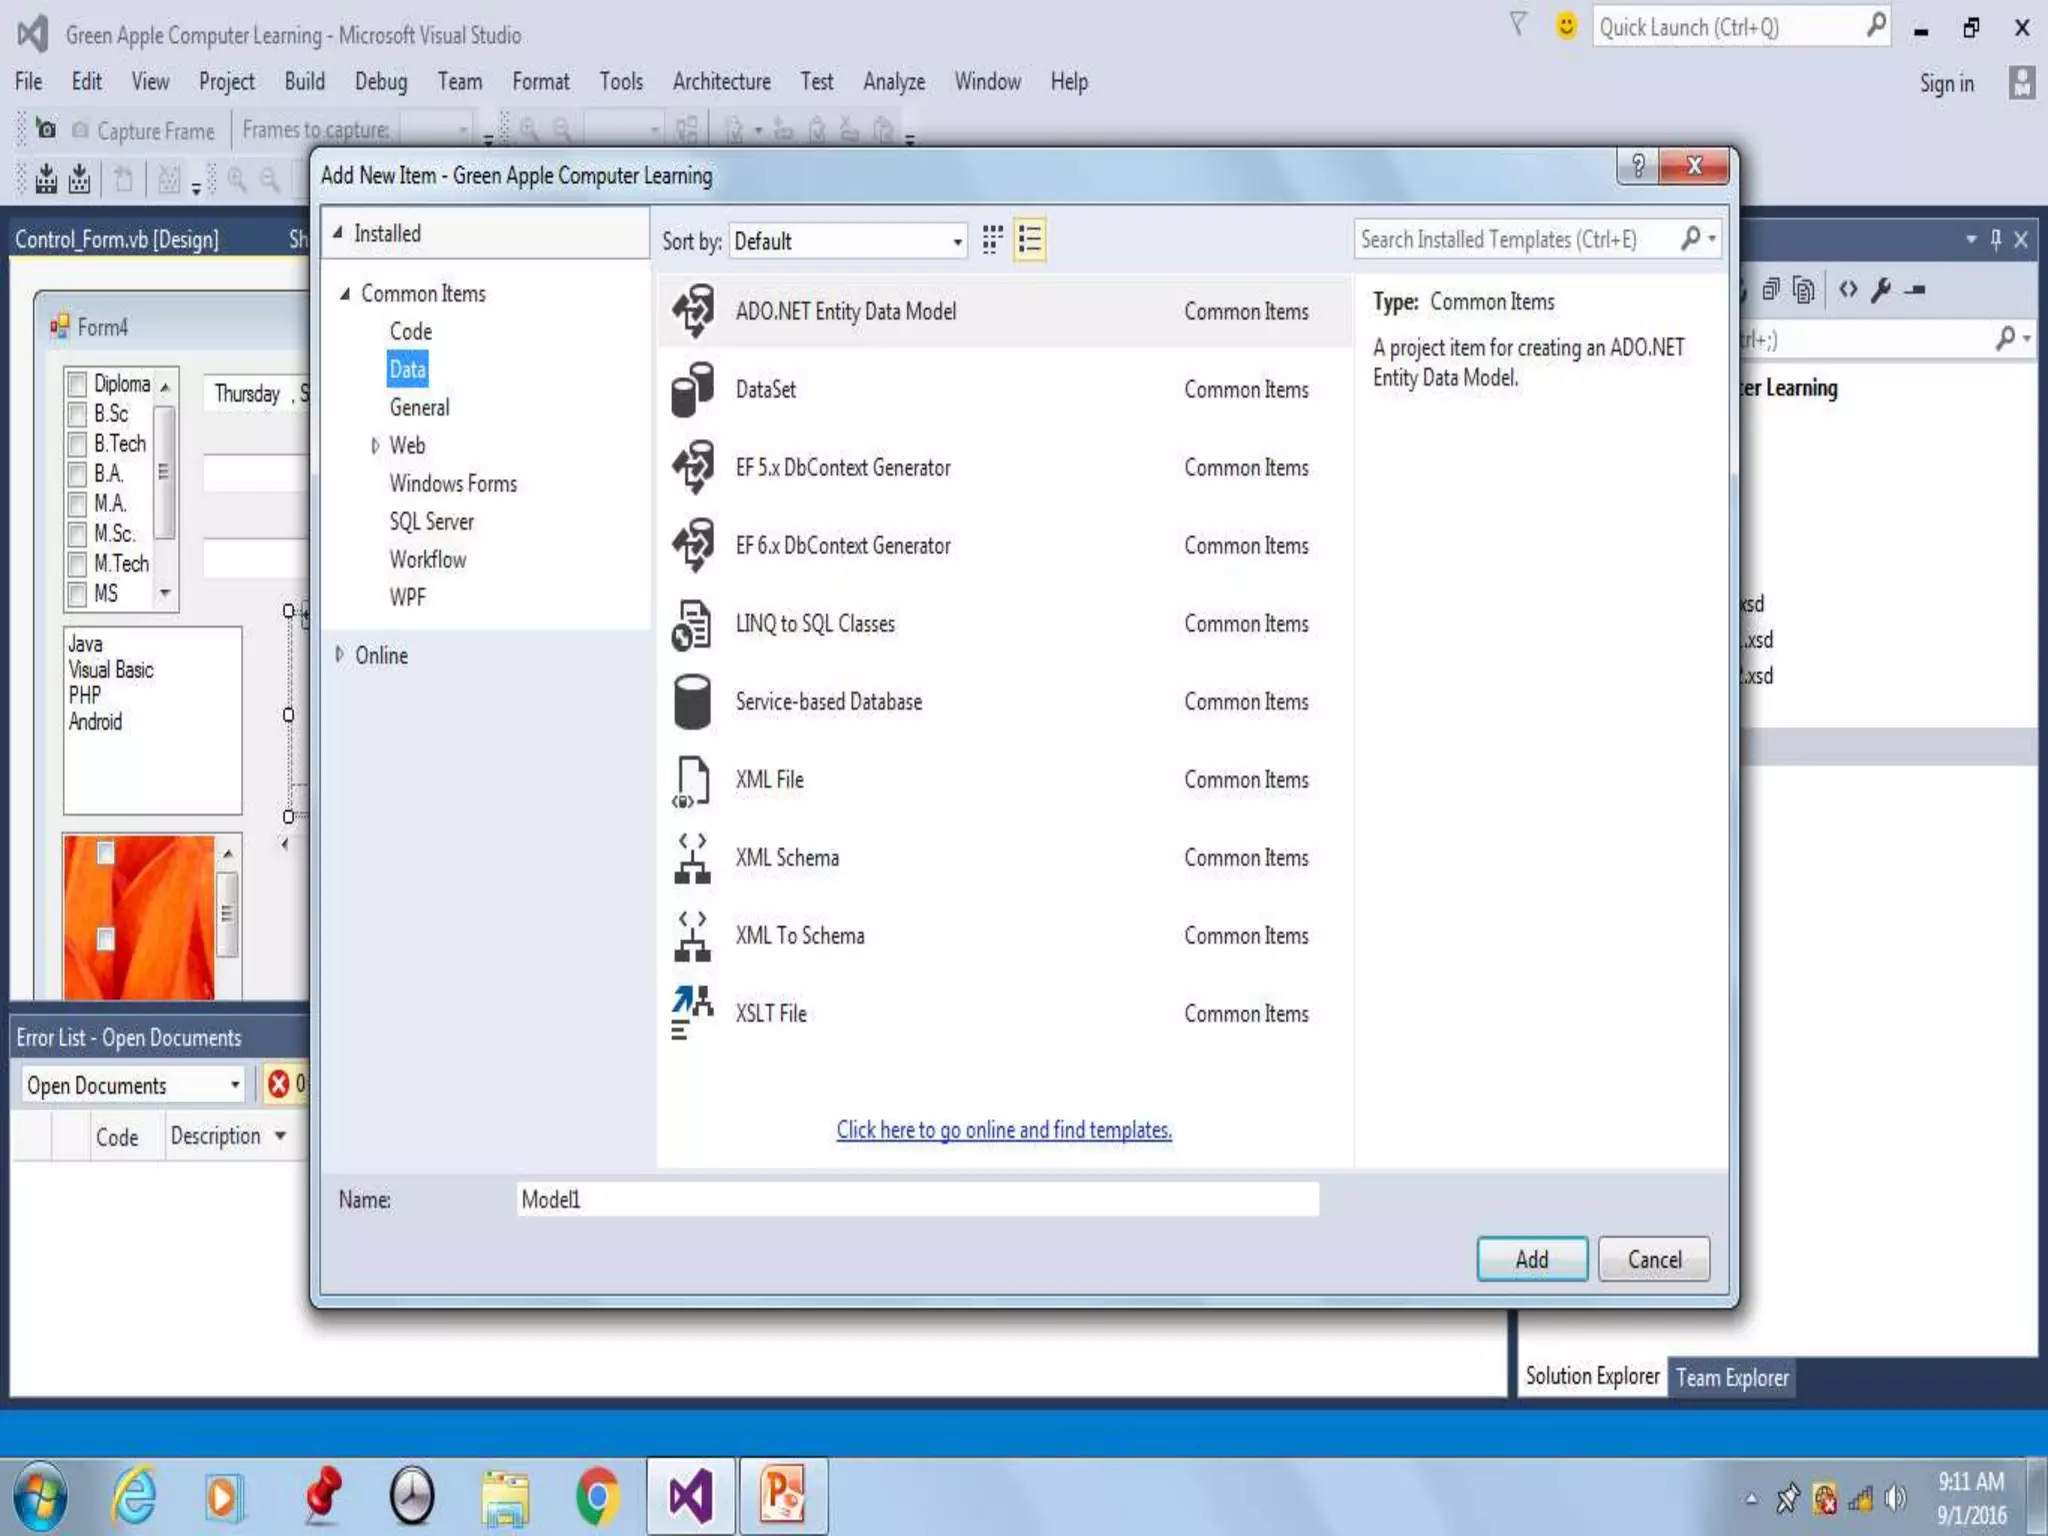
Task: Open the Architecture menu
Action: (721, 82)
